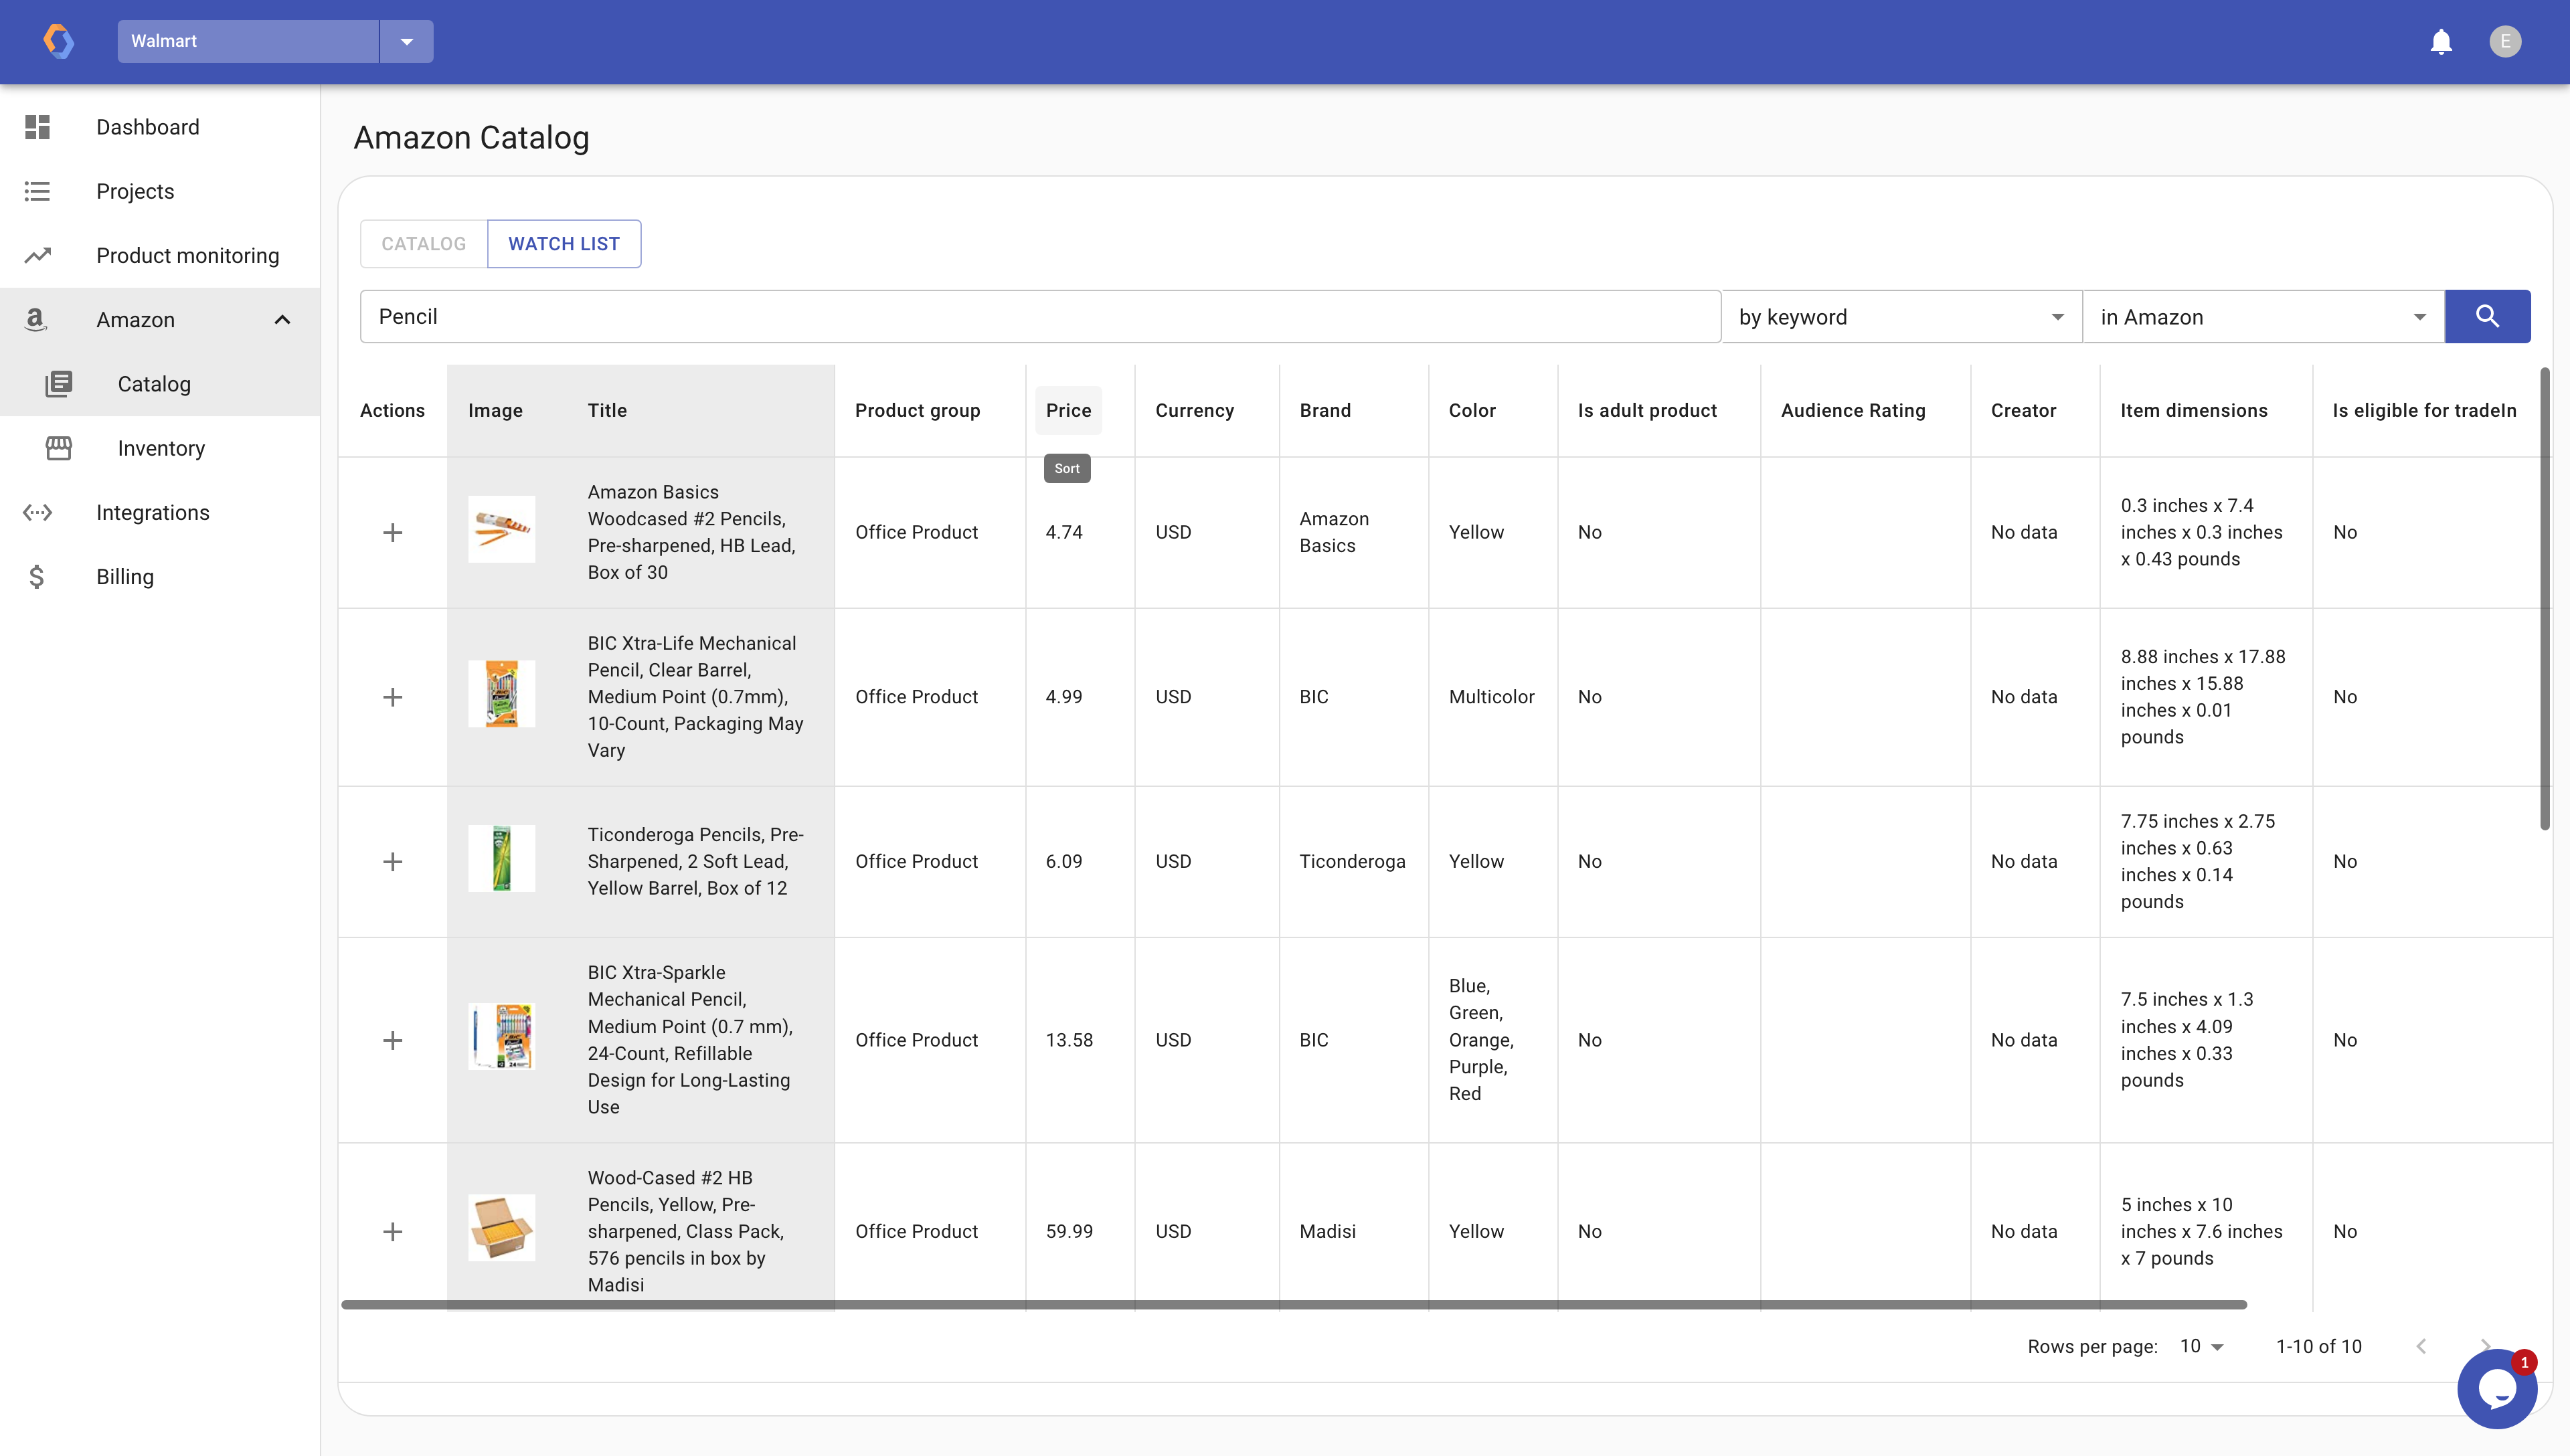Sort the table by Price column

[1068, 410]
